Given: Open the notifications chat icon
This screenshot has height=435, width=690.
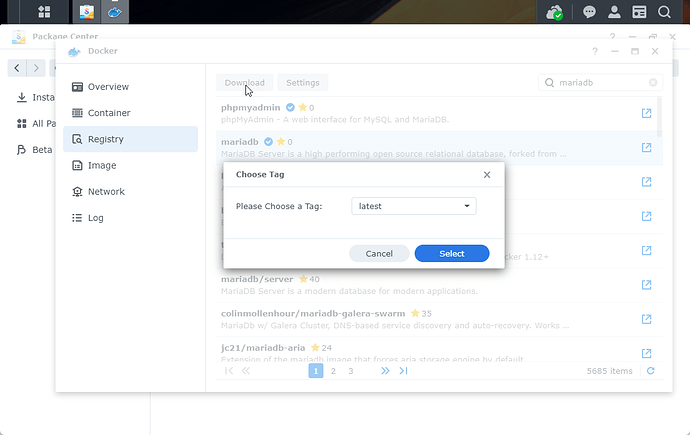Looking at the screenshot, I should [589, 12].
